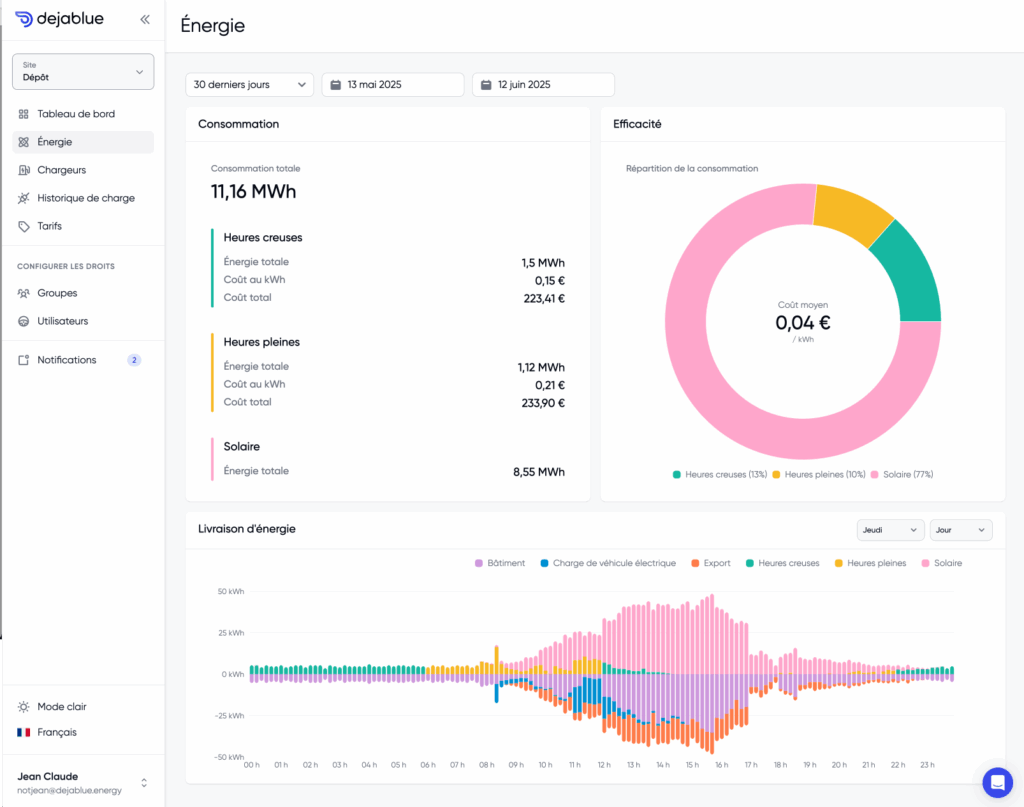Click the Notifications badge showing 2
This screenshot has height=807, width=1024.
pos(134,360)
